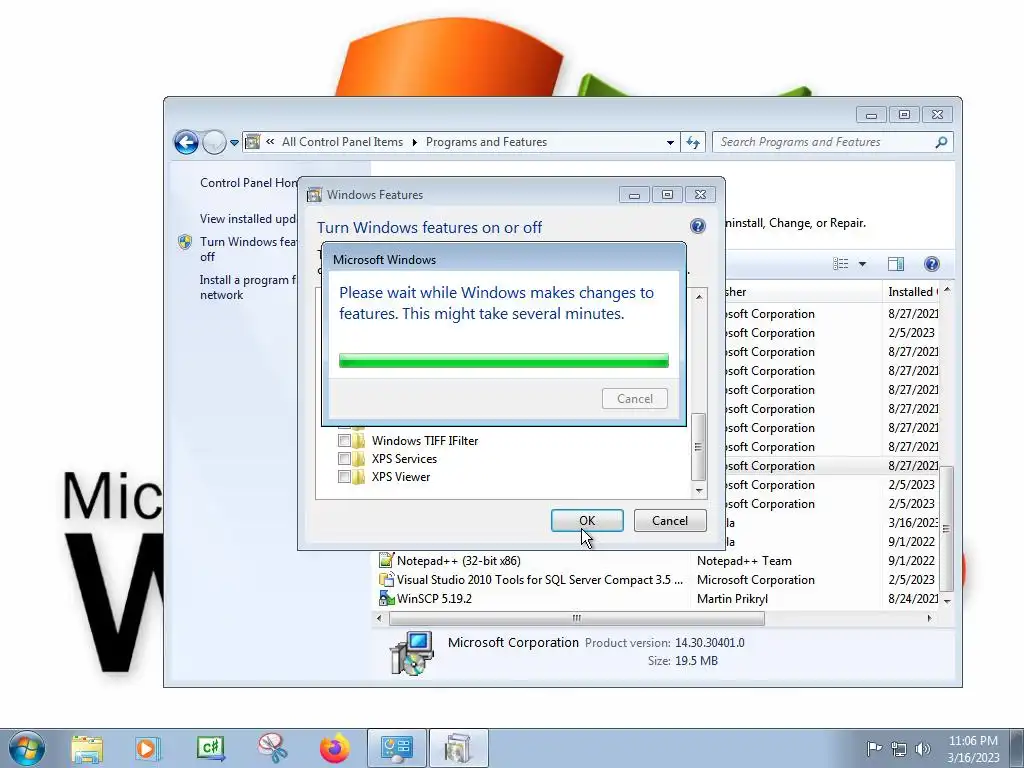
Task: Open Programs and Features help icon
Action: (932, 264)
